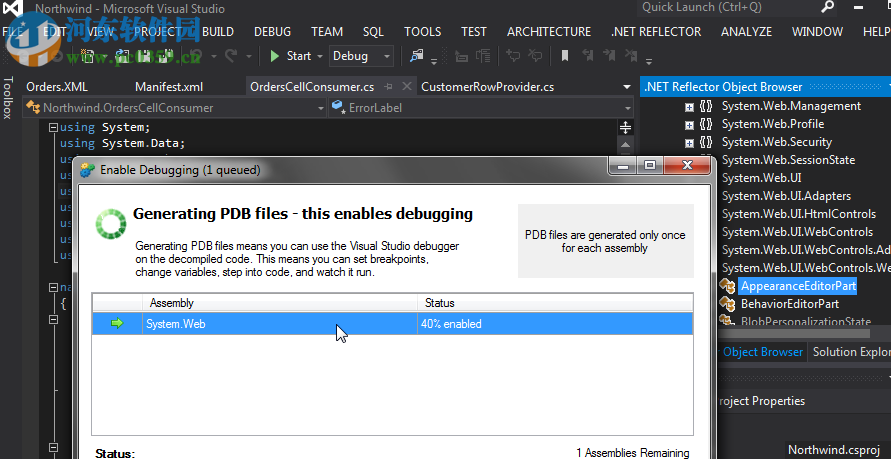Switch to the Manifest.xml tab
The image size is (891, 459).
point(169,87)
